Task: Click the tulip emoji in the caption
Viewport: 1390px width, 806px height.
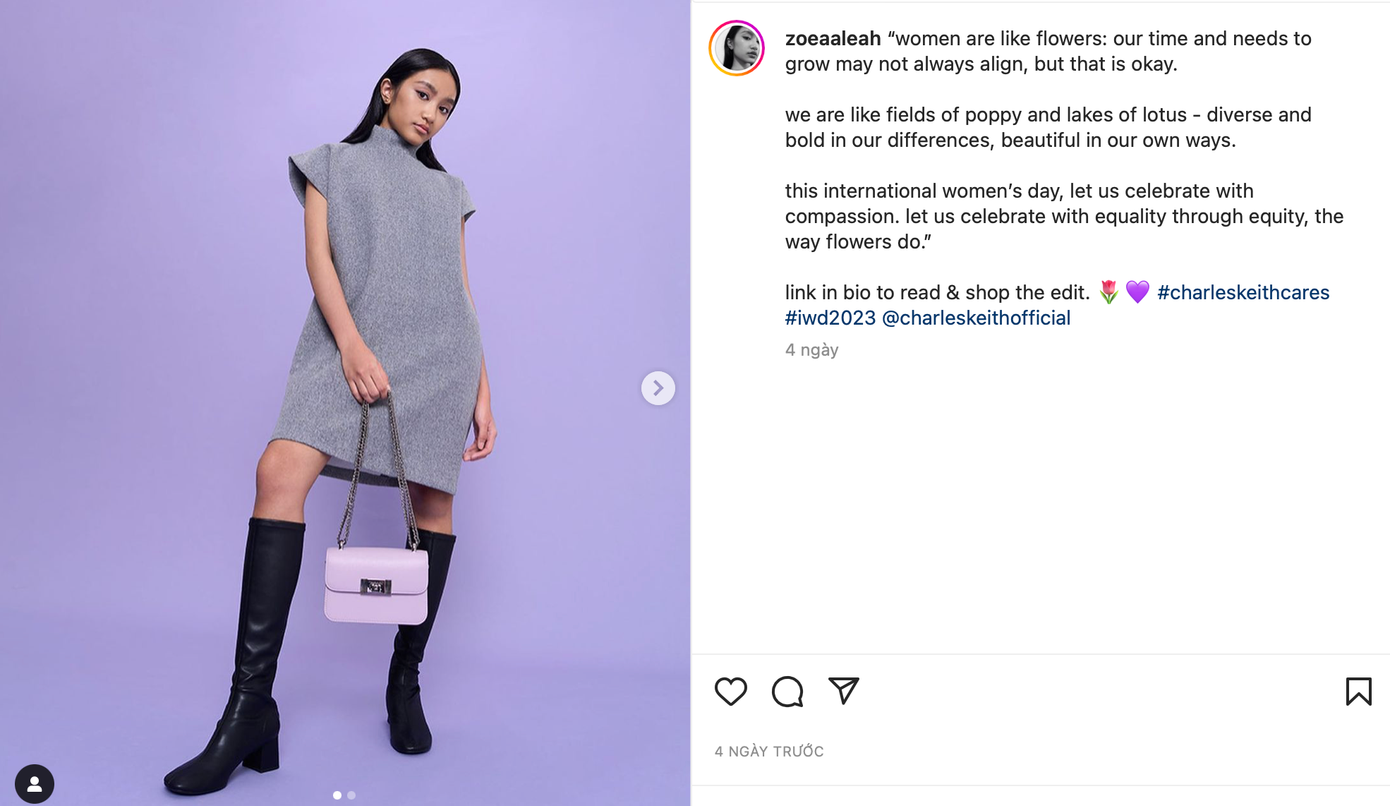Action: point(1108,292)
